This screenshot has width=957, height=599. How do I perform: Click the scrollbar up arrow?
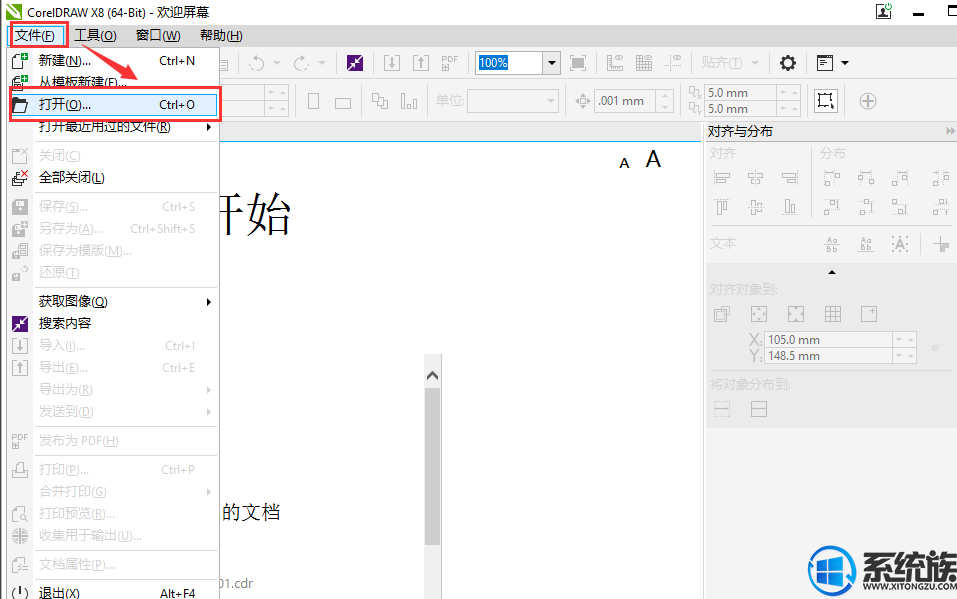pyautogui.click(x=432, y=376)
